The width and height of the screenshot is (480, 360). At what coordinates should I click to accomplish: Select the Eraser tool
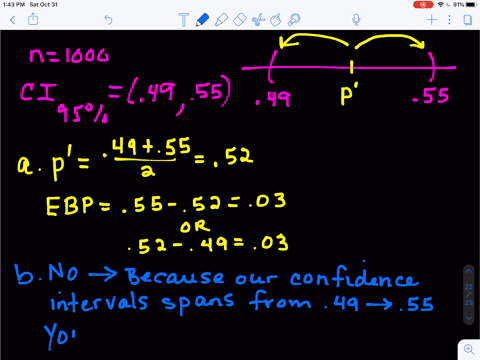(x=239, y=20)
